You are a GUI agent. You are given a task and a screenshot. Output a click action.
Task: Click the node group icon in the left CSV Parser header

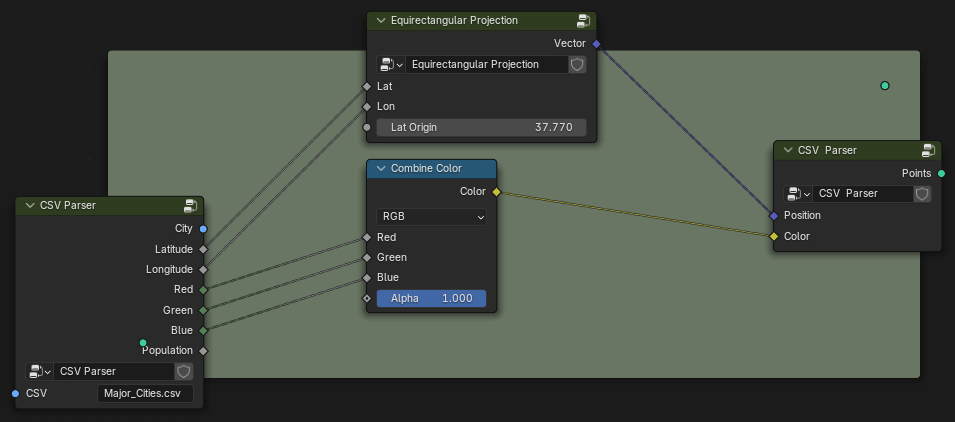[x=191, y=206]
